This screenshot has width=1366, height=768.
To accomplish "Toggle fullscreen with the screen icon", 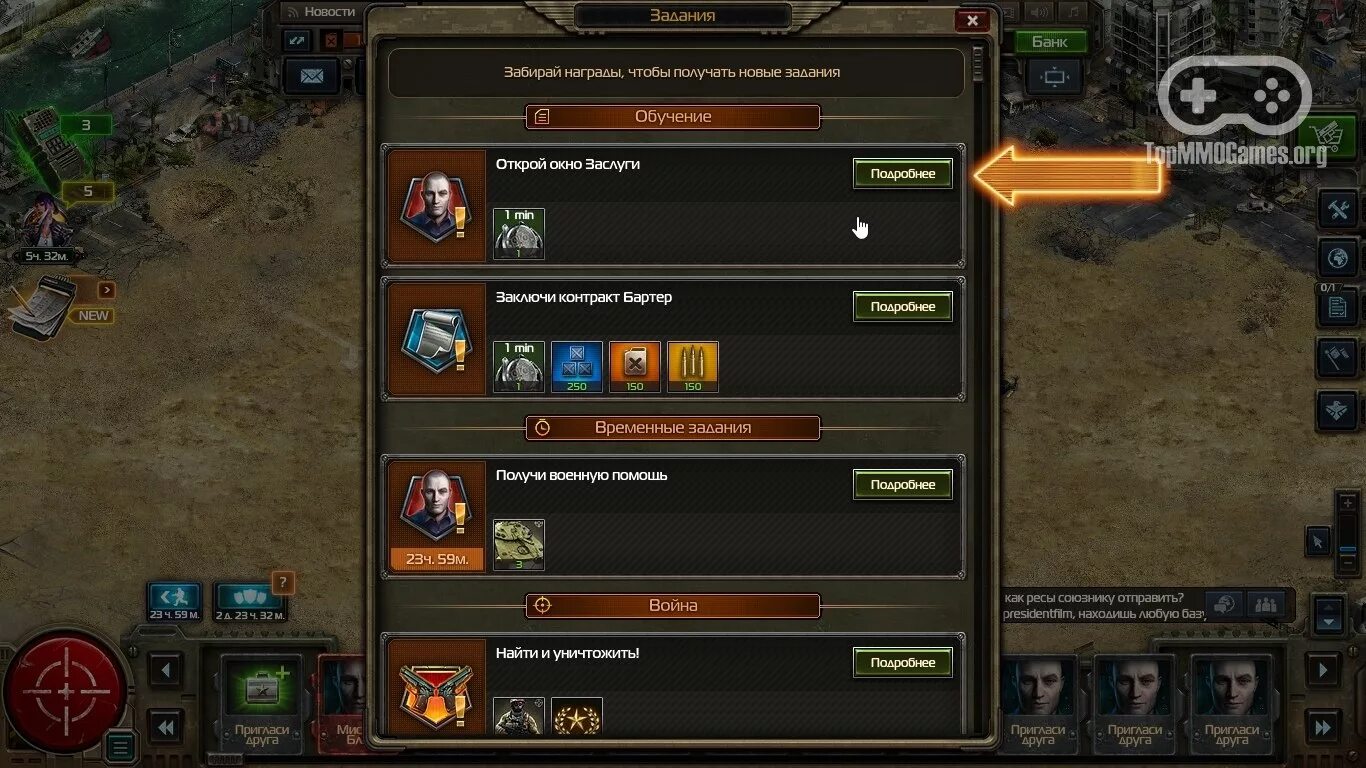I will point(1054,76).
